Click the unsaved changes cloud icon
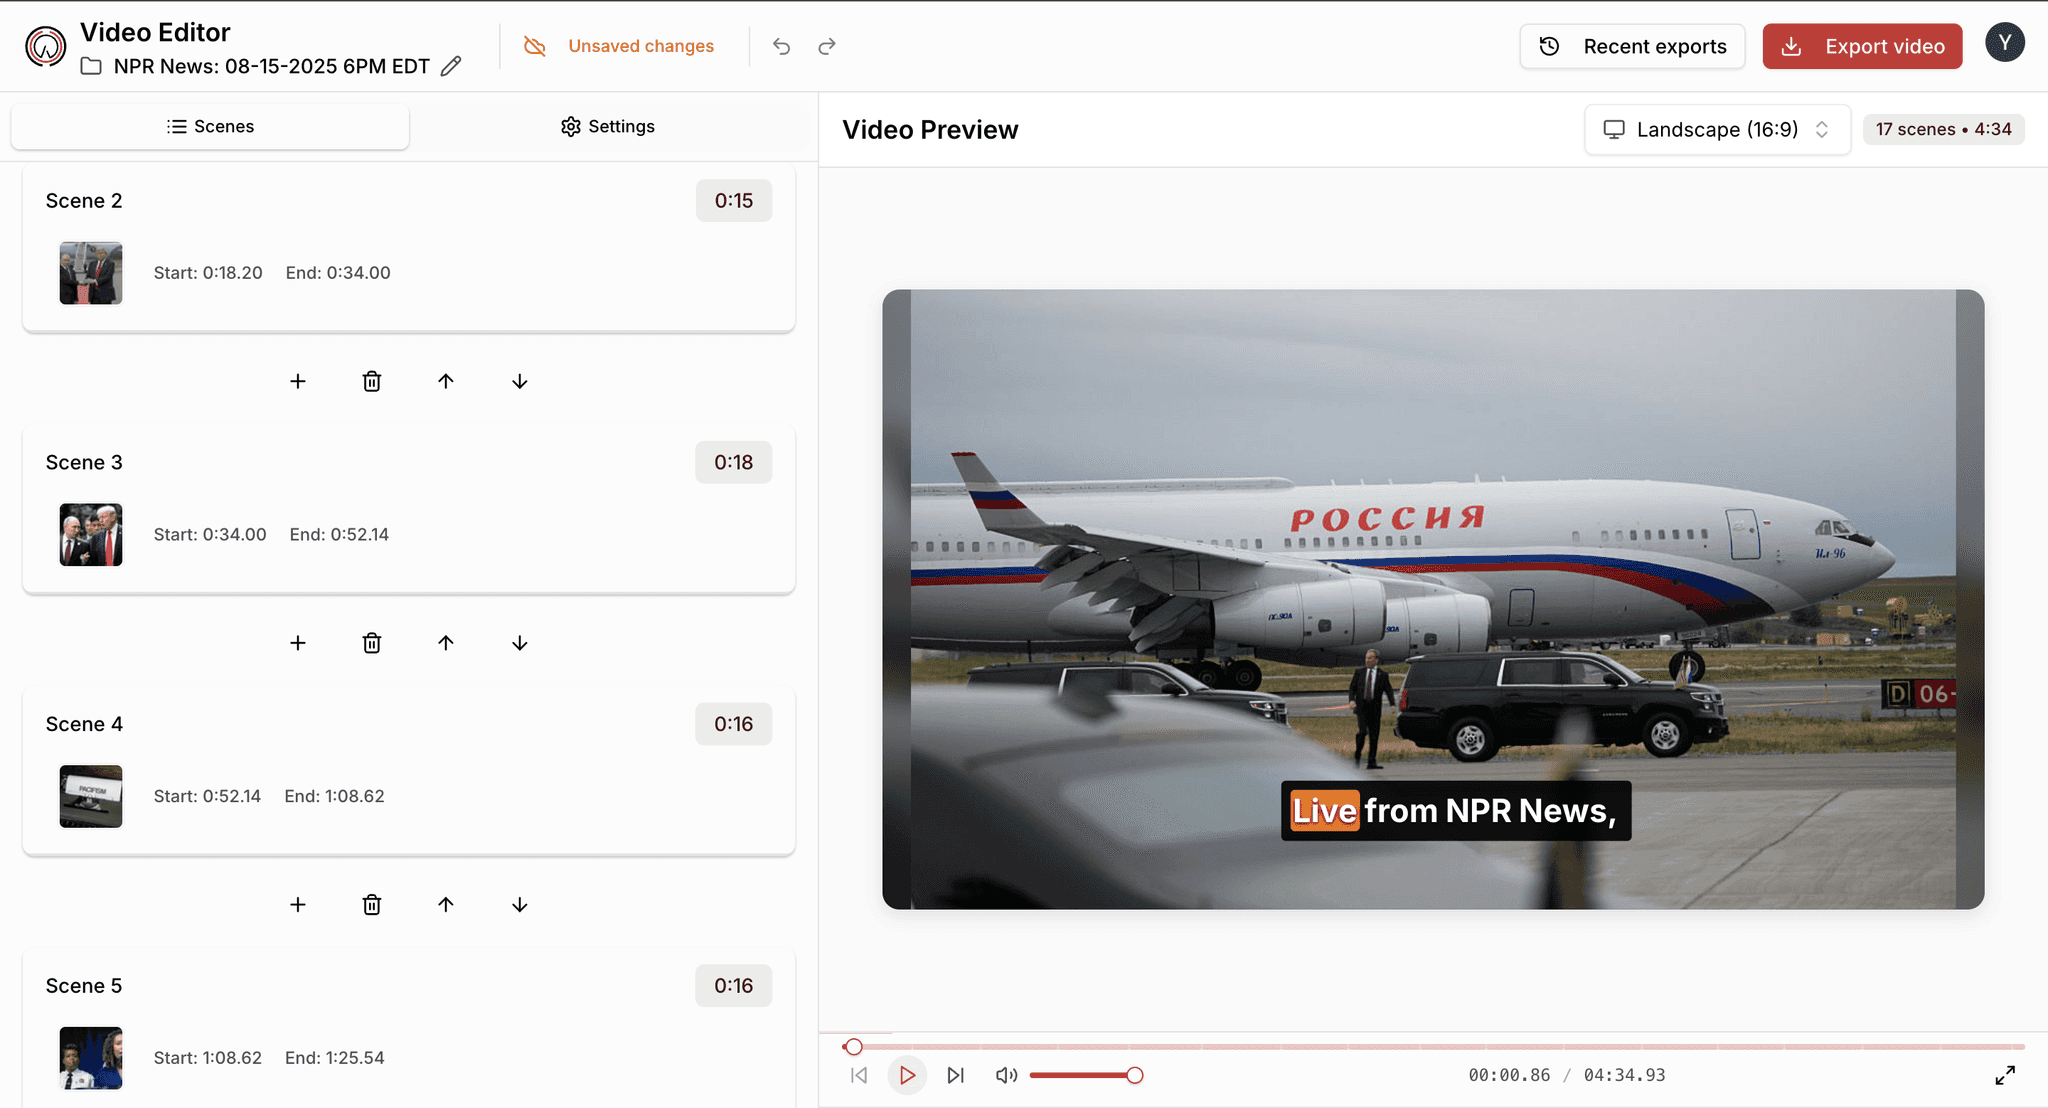Image resolution: width=2048 pixels, height=1108 pixels. (535, 46)
